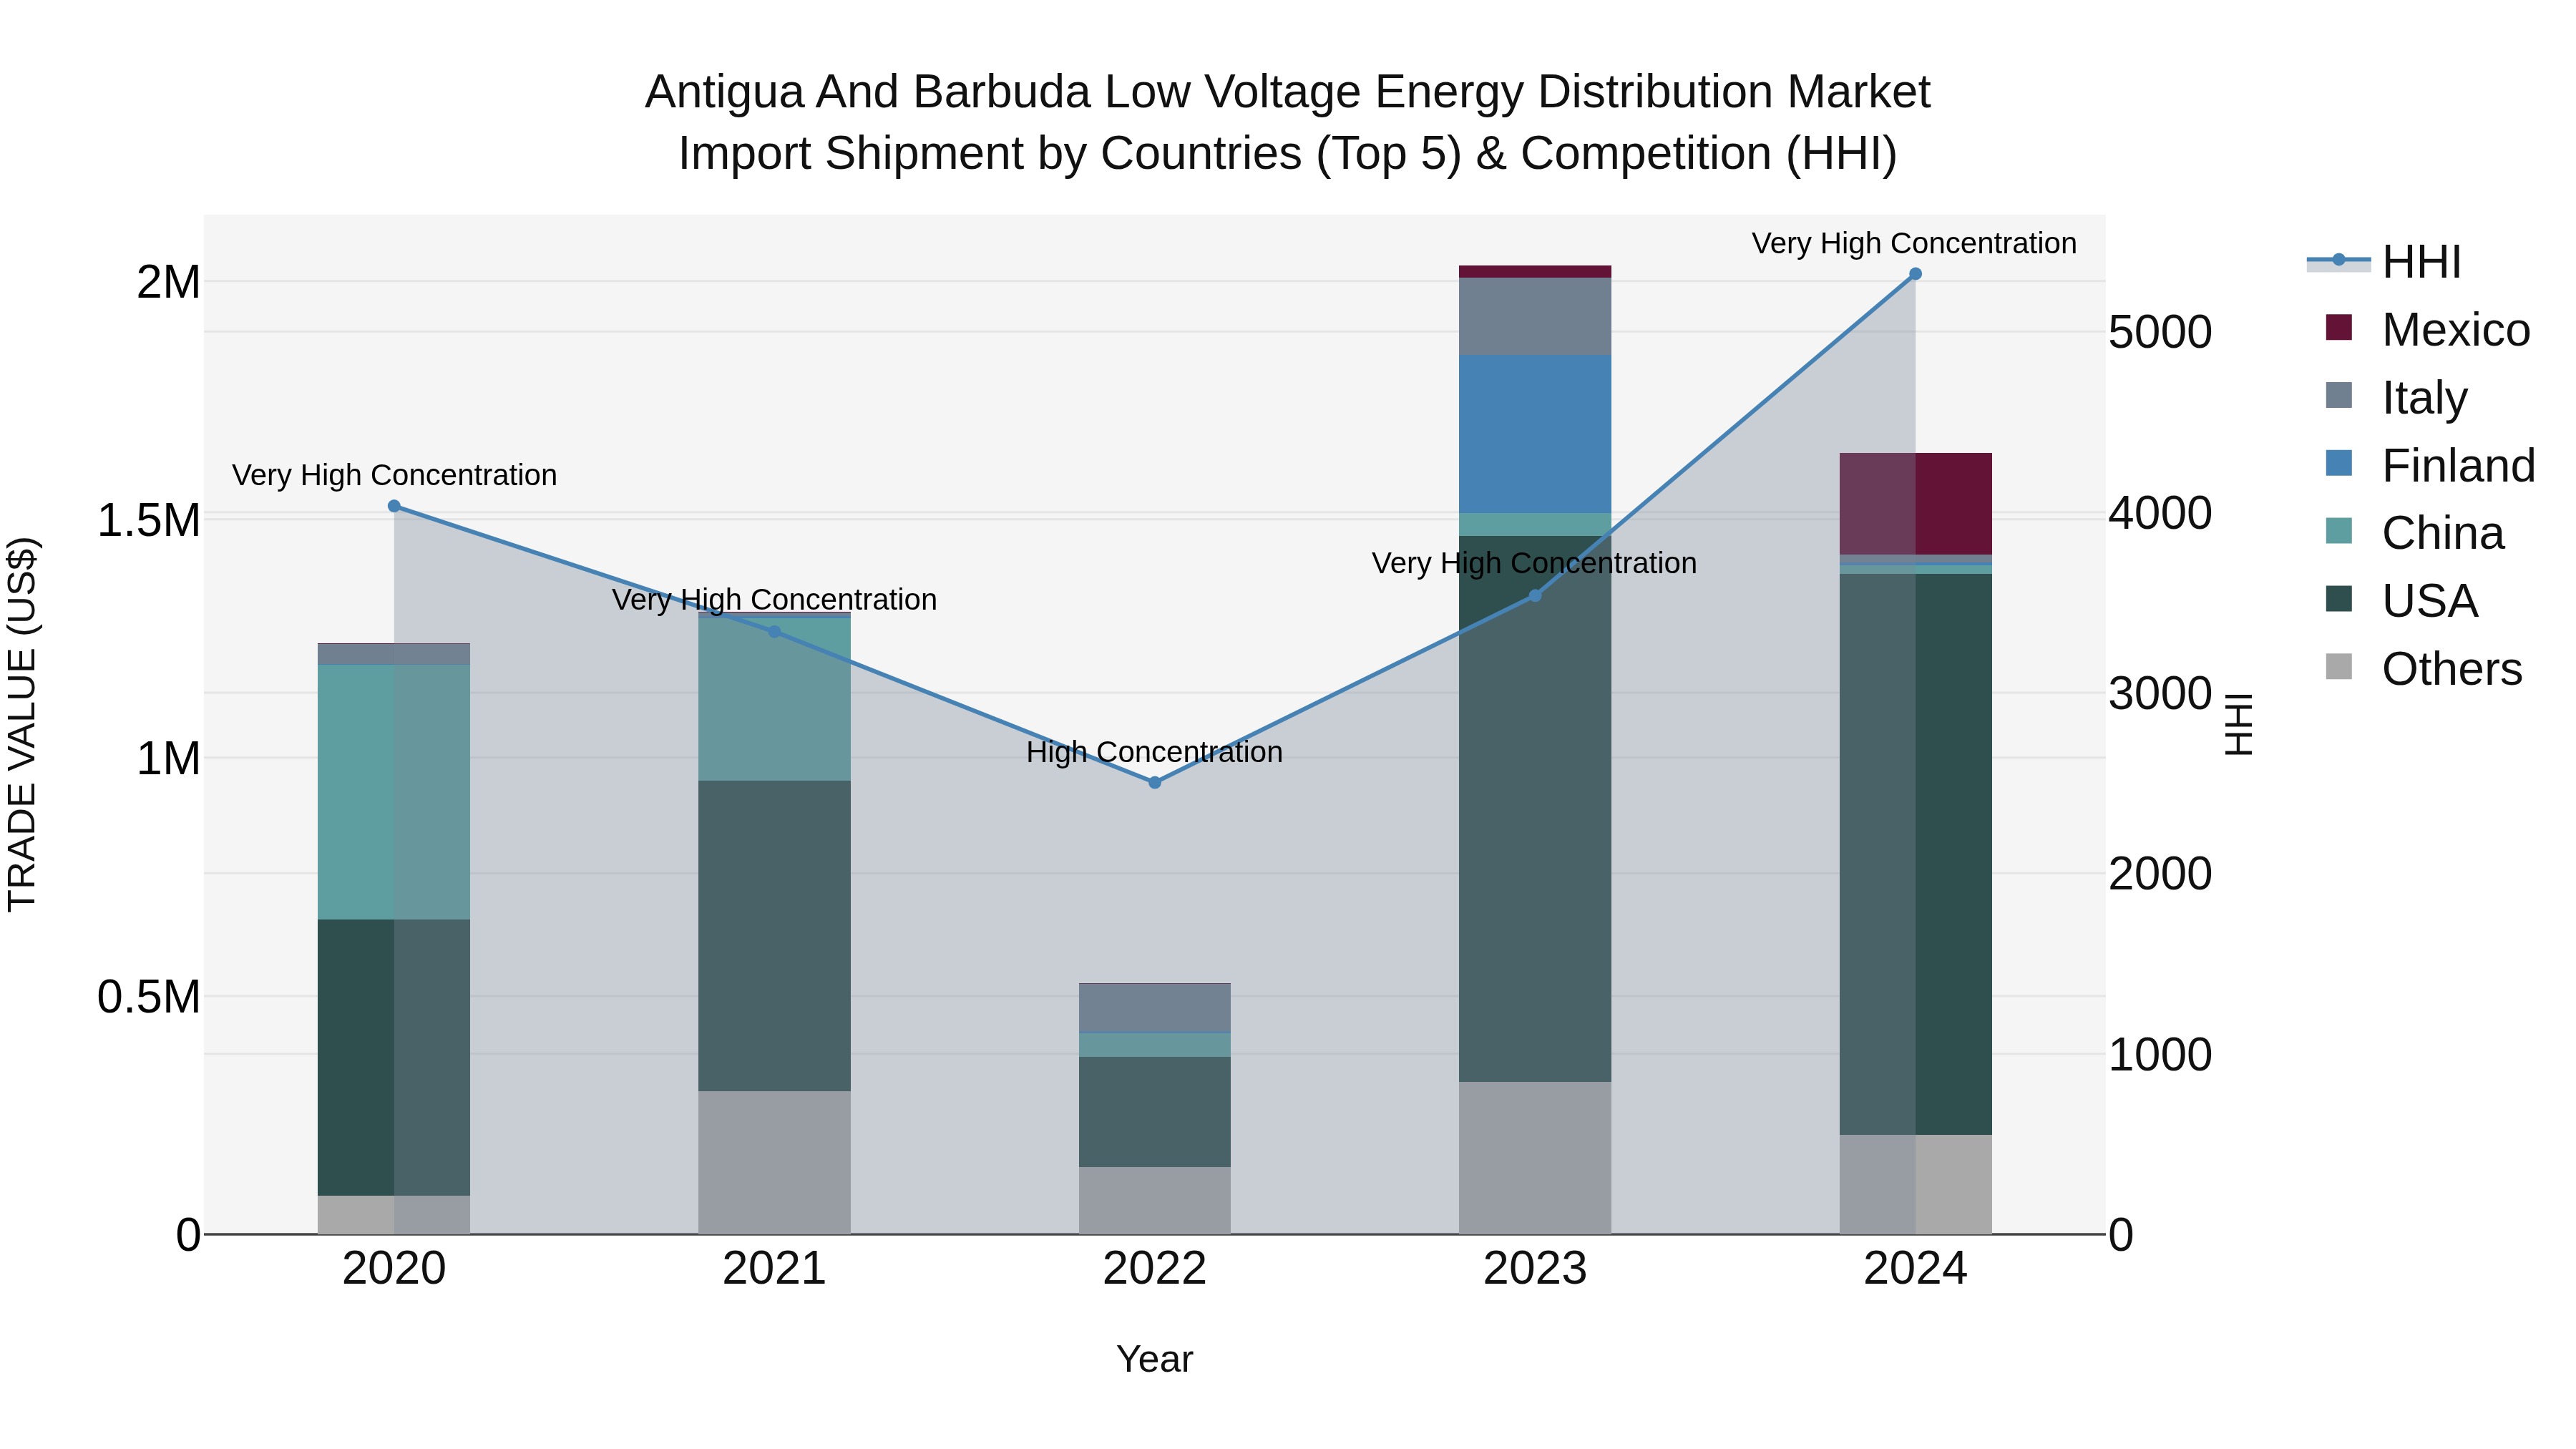Image resolution: width=2576 pixels, height=1449 pixels.
Task: Toggle the China legend entry
Action: [2416, 533]
